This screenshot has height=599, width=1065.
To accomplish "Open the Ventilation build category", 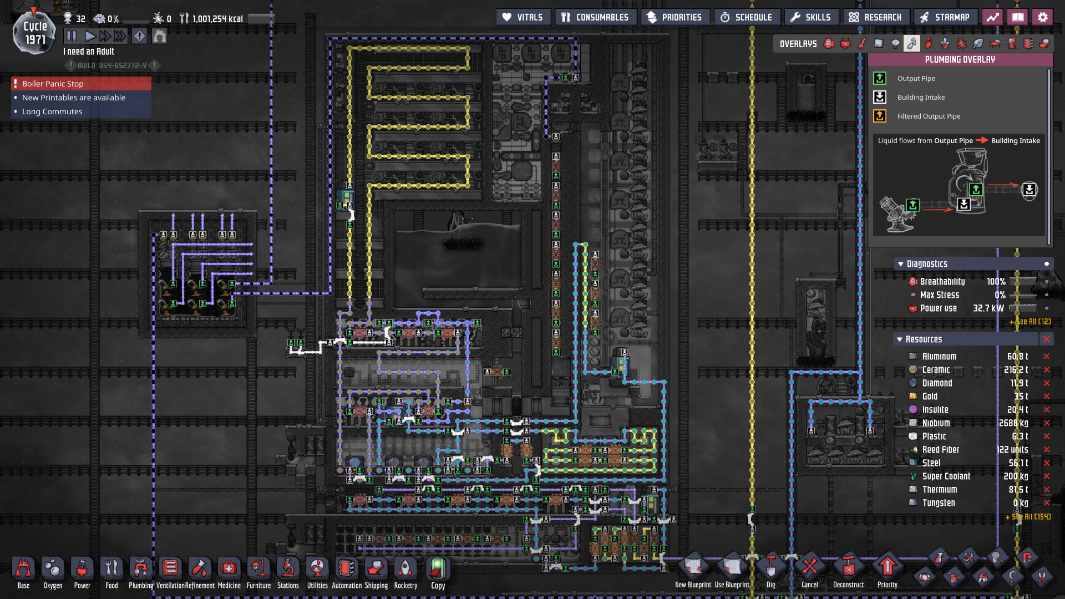I will [x=170, y=573].
